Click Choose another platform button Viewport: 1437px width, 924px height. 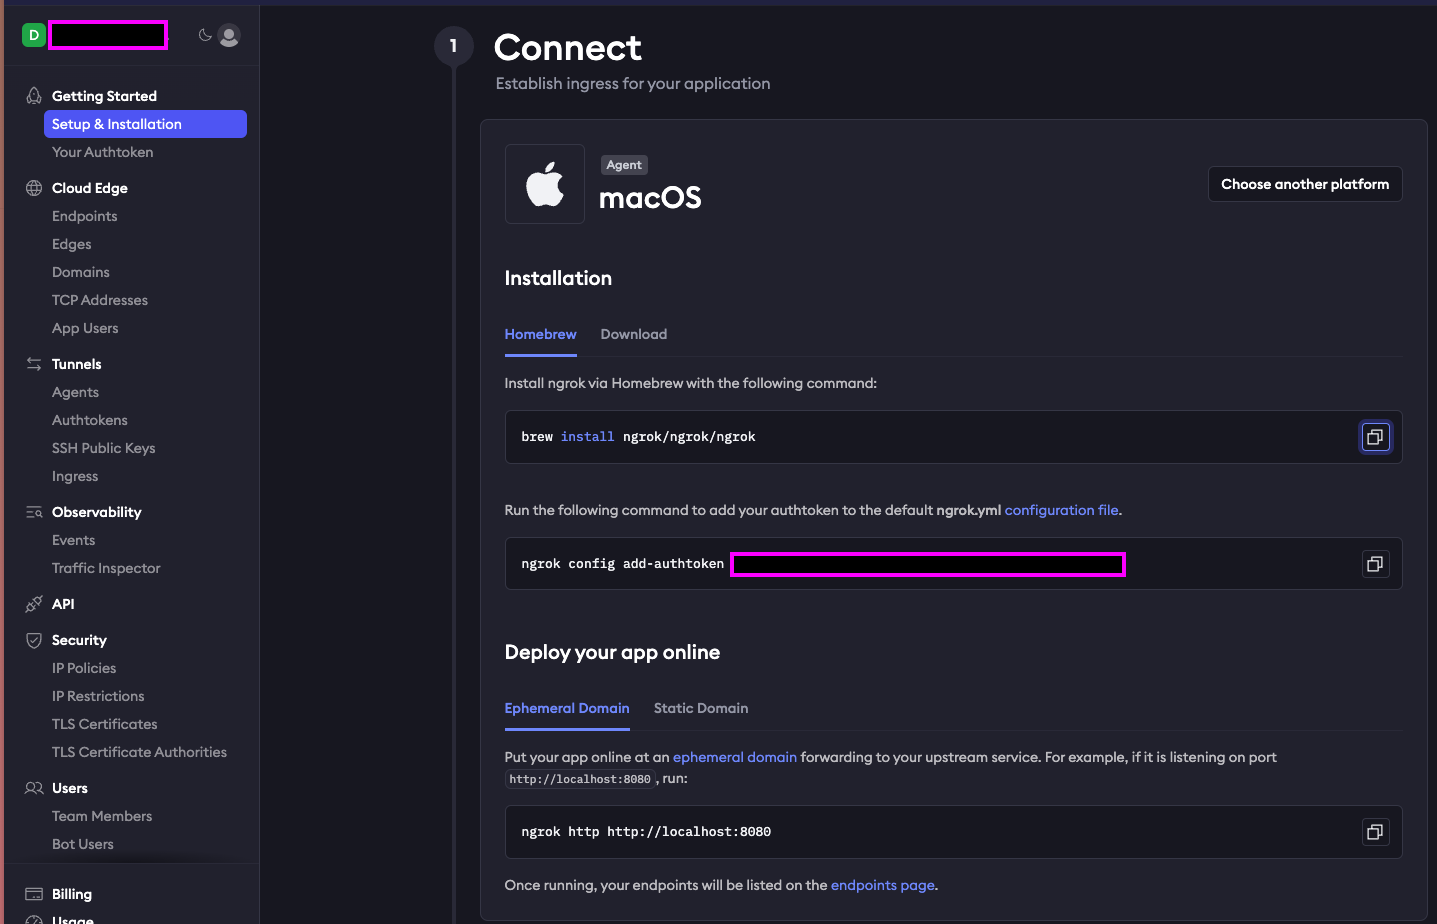click(1305, 184)
